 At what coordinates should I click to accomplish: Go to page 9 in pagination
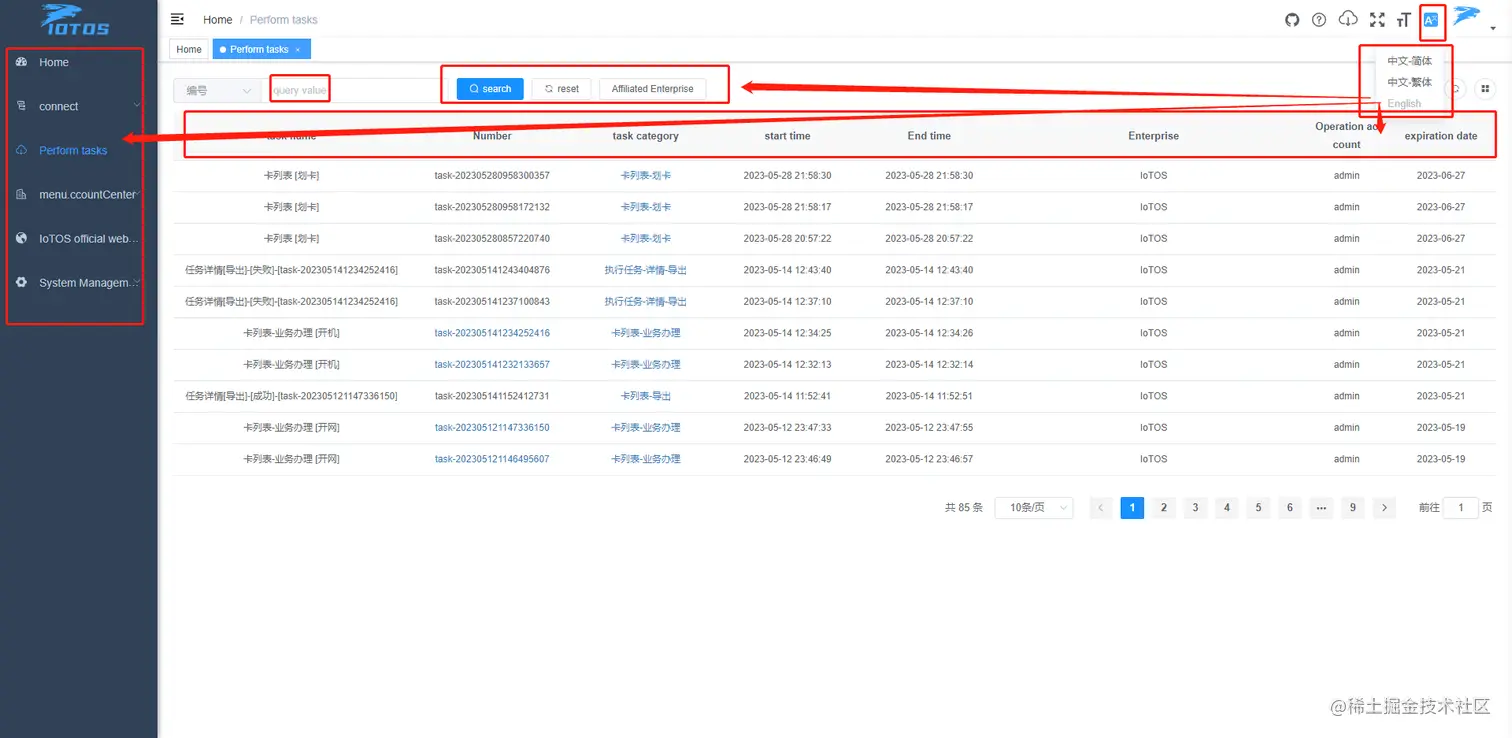click(x=1352, y=508)
